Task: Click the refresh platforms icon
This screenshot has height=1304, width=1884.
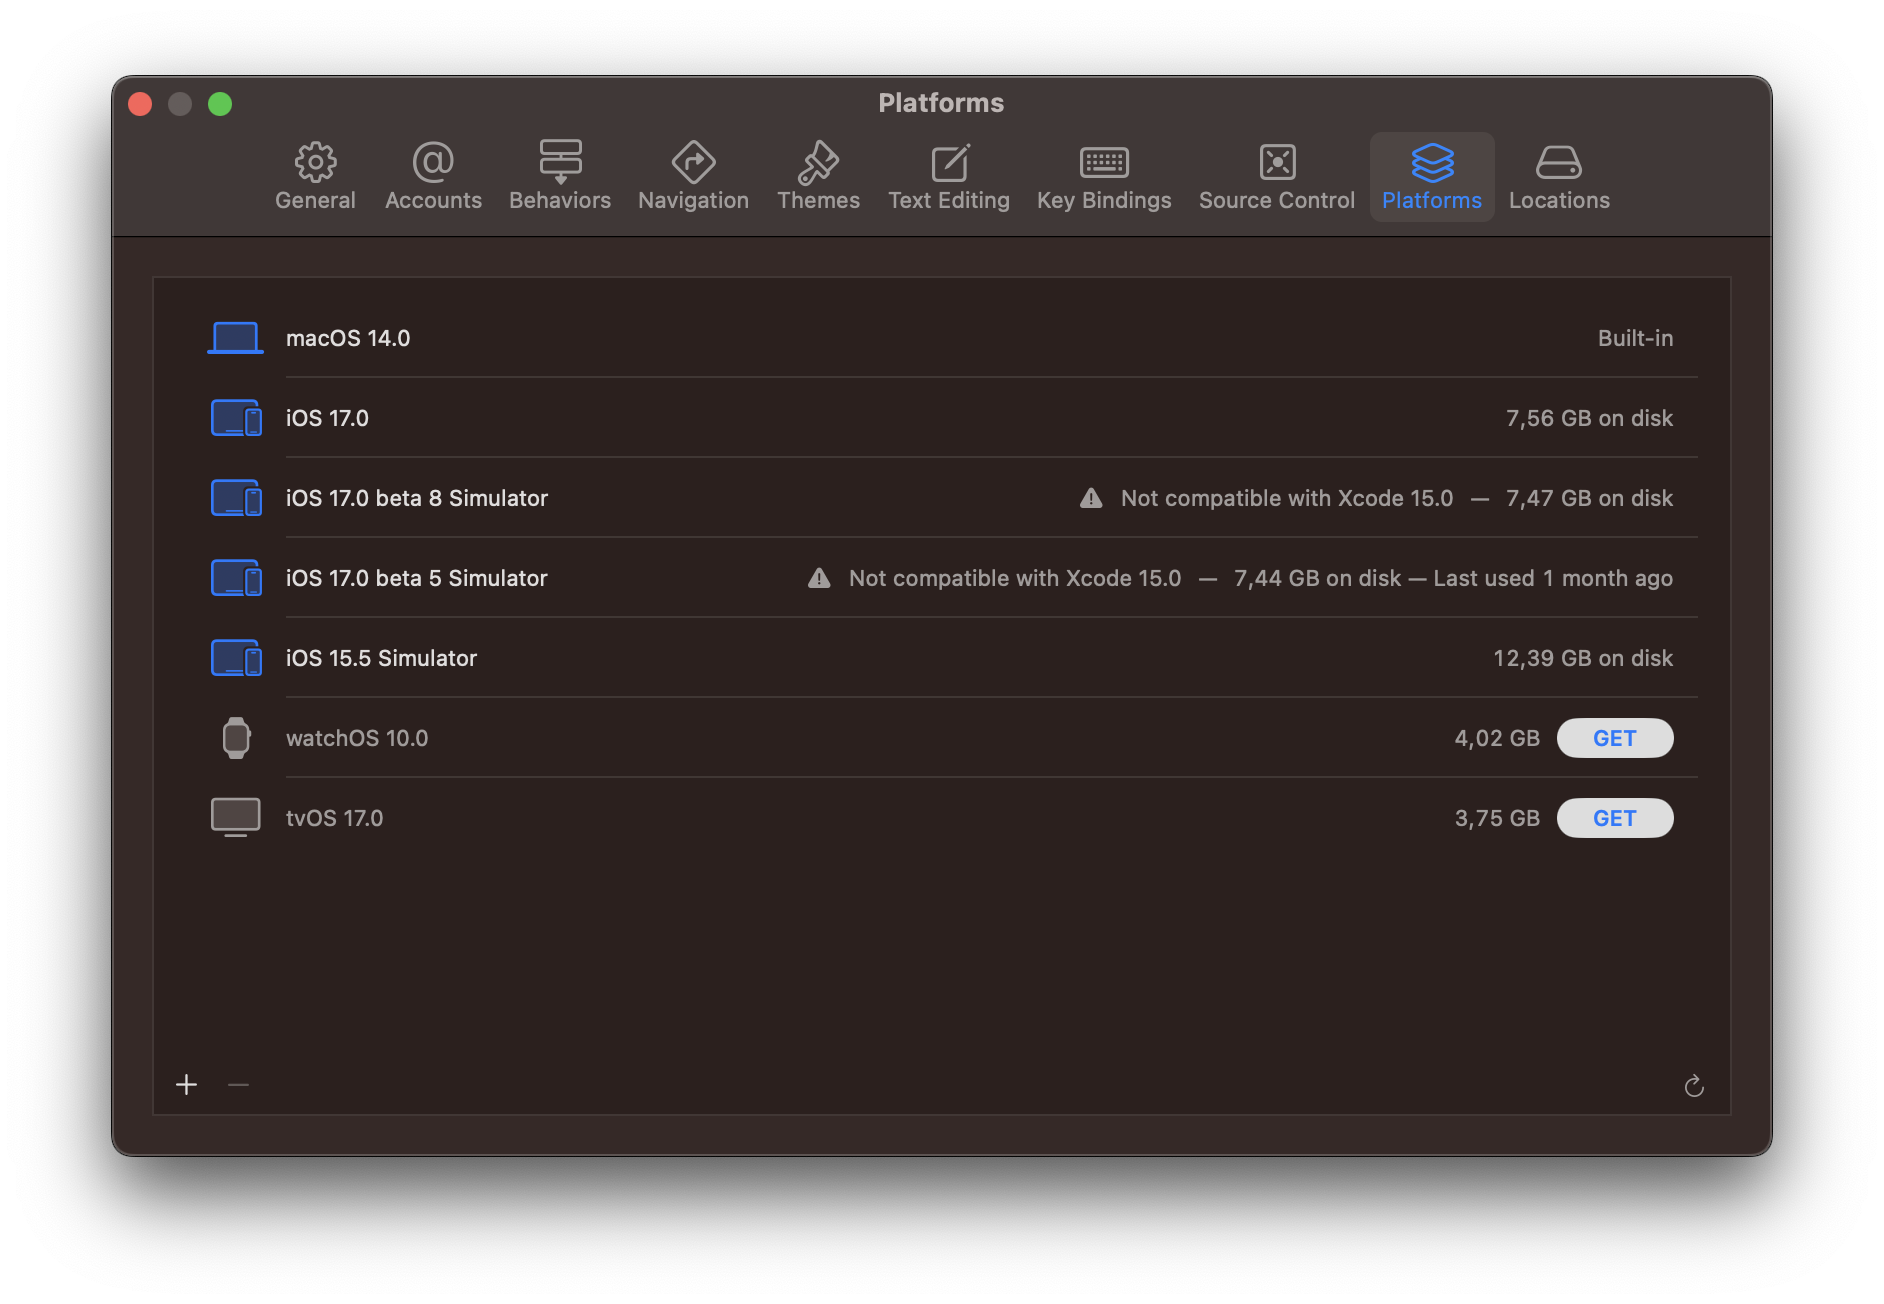Action: [x=1694, y=1085]
